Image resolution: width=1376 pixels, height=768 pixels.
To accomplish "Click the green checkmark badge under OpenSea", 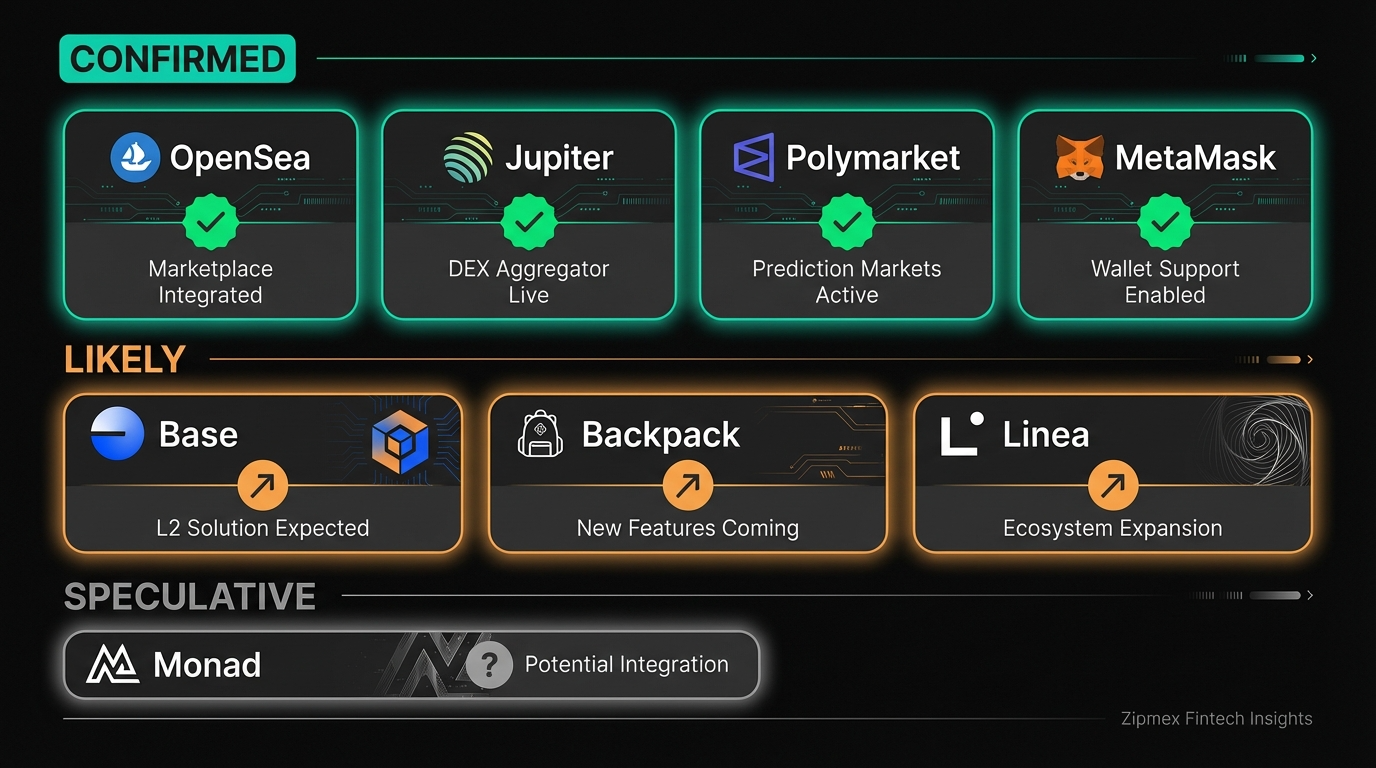I will pos(210,222).
